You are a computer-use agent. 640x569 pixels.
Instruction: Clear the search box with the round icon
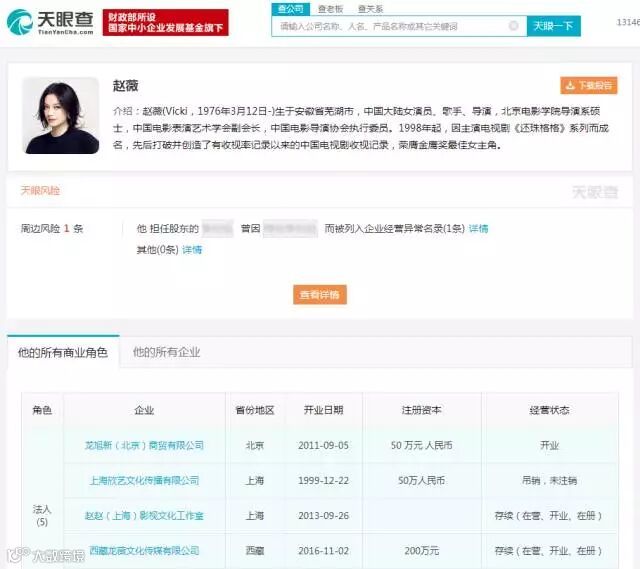[x=513, y=26]
